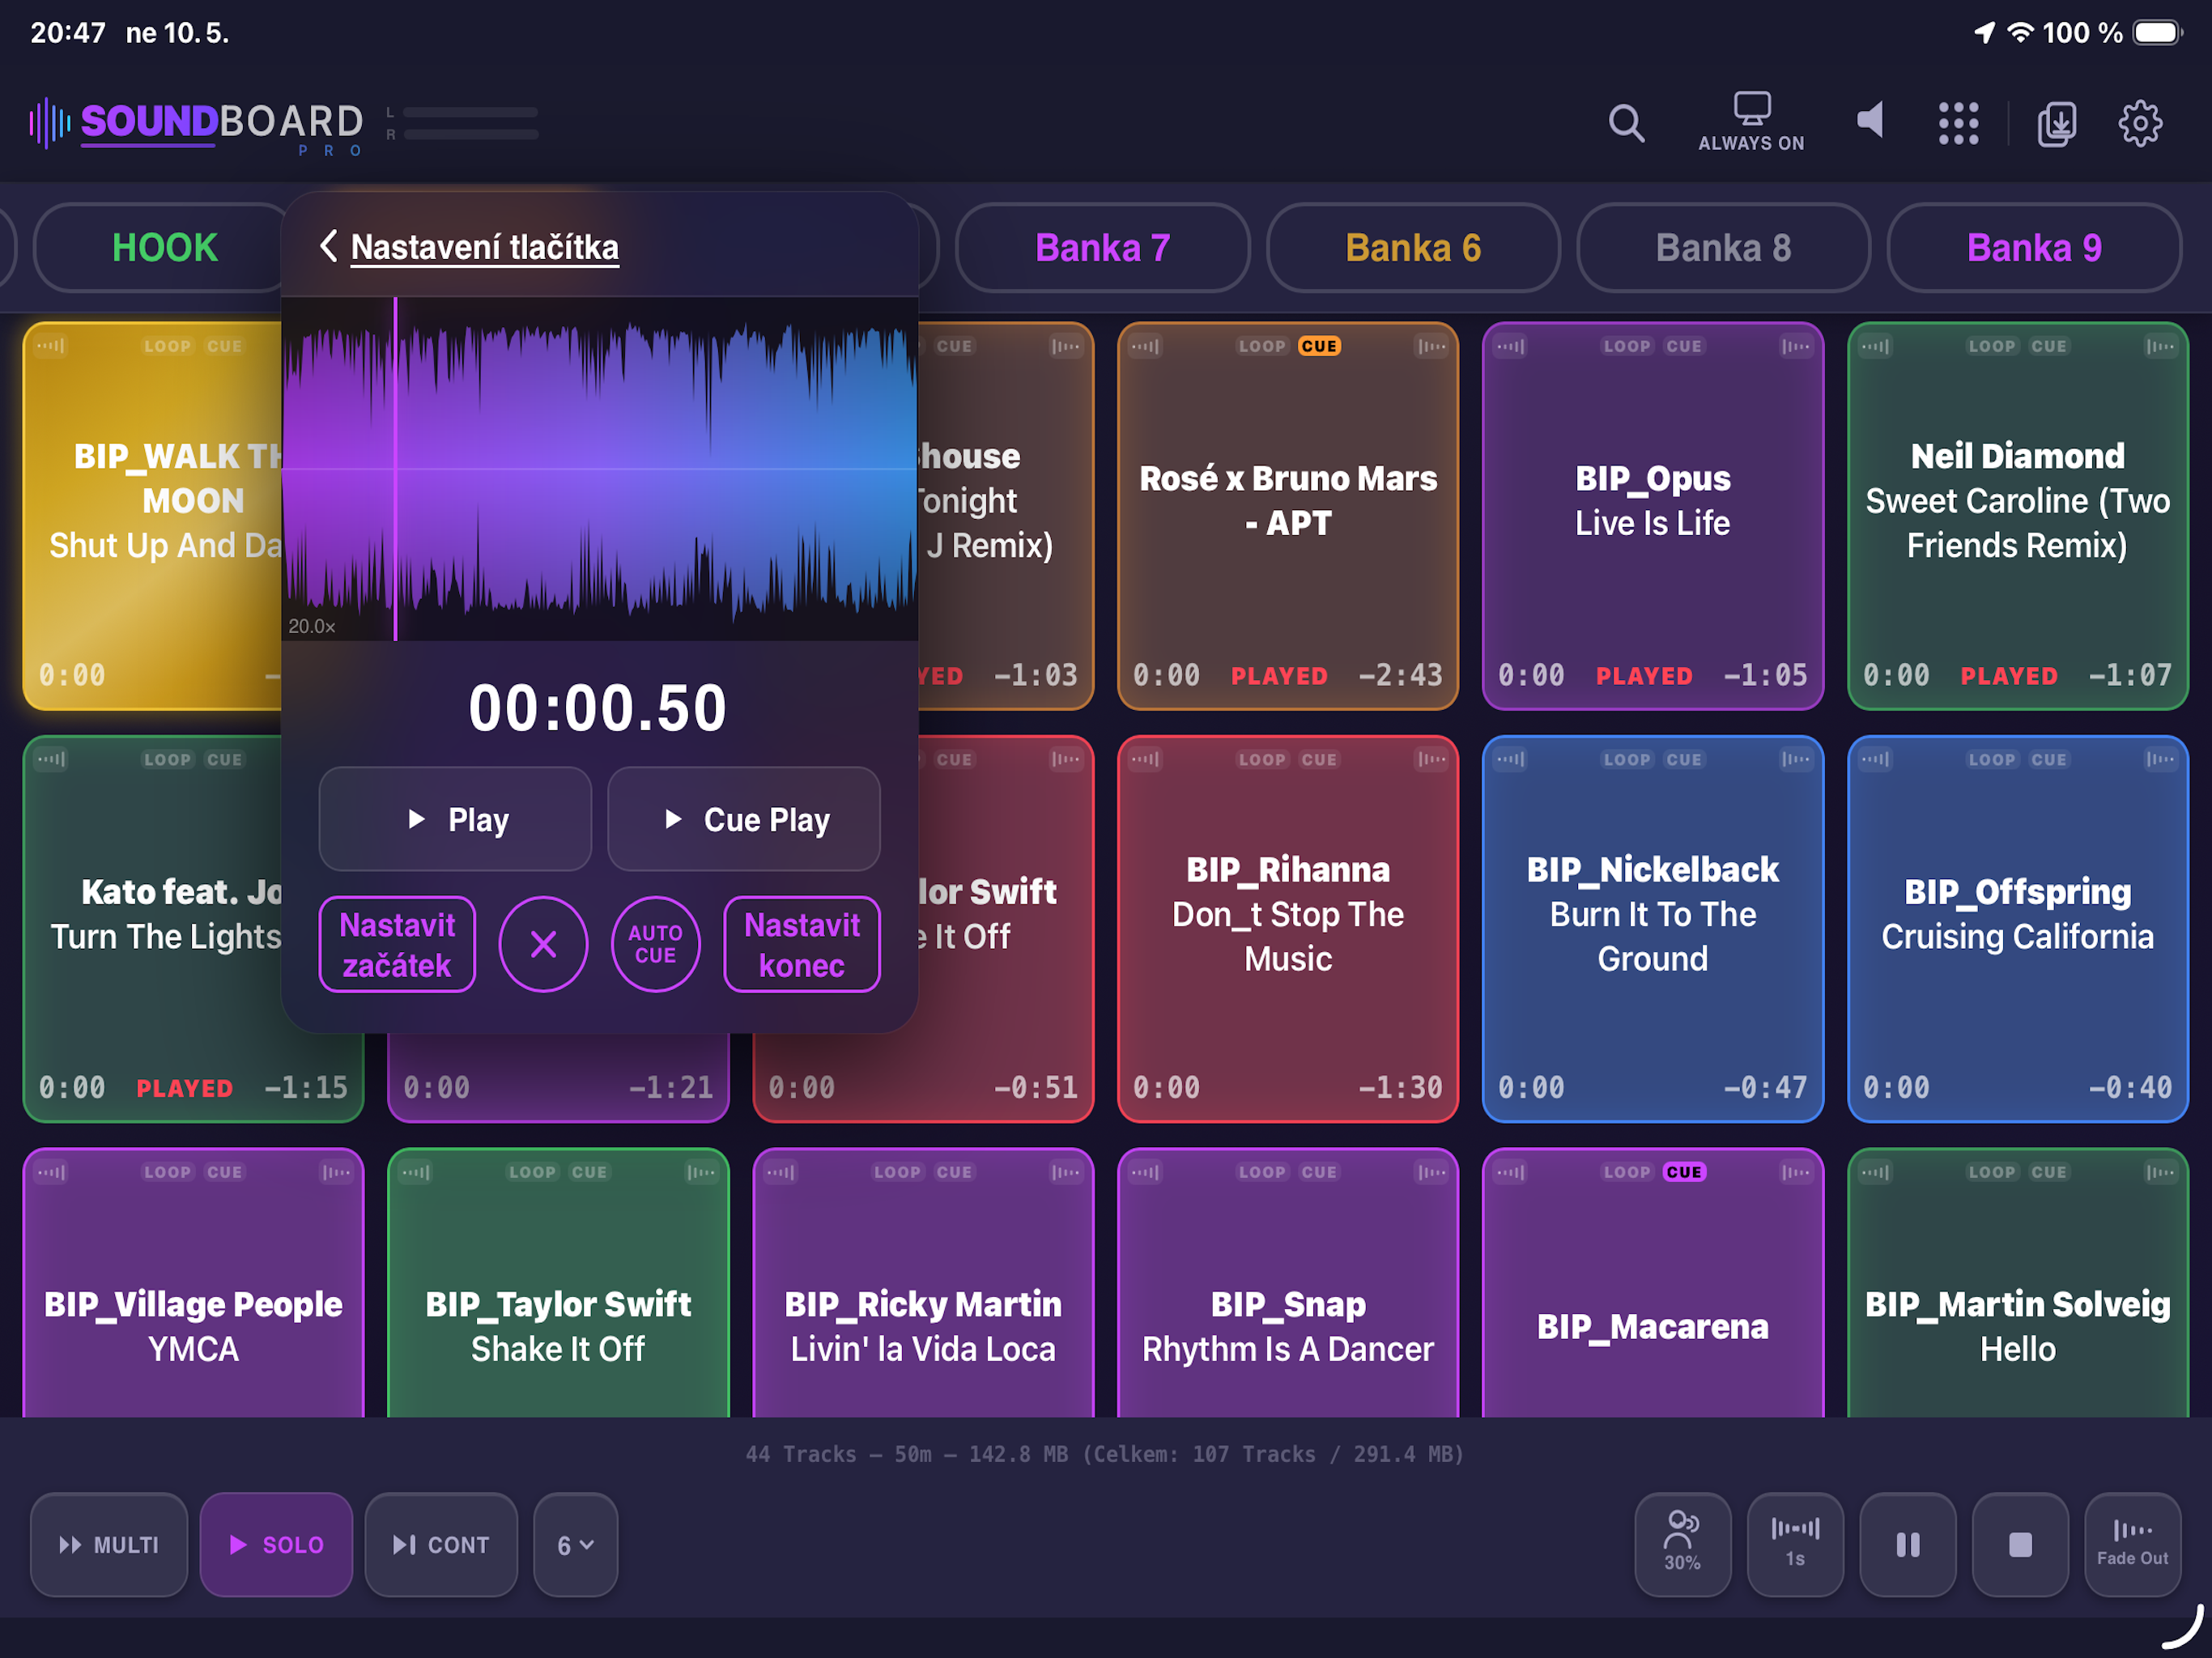The height and width of the screenshot is (1658, 2212).
Task: Start the Play button in popup
Action: pos(455,819)
